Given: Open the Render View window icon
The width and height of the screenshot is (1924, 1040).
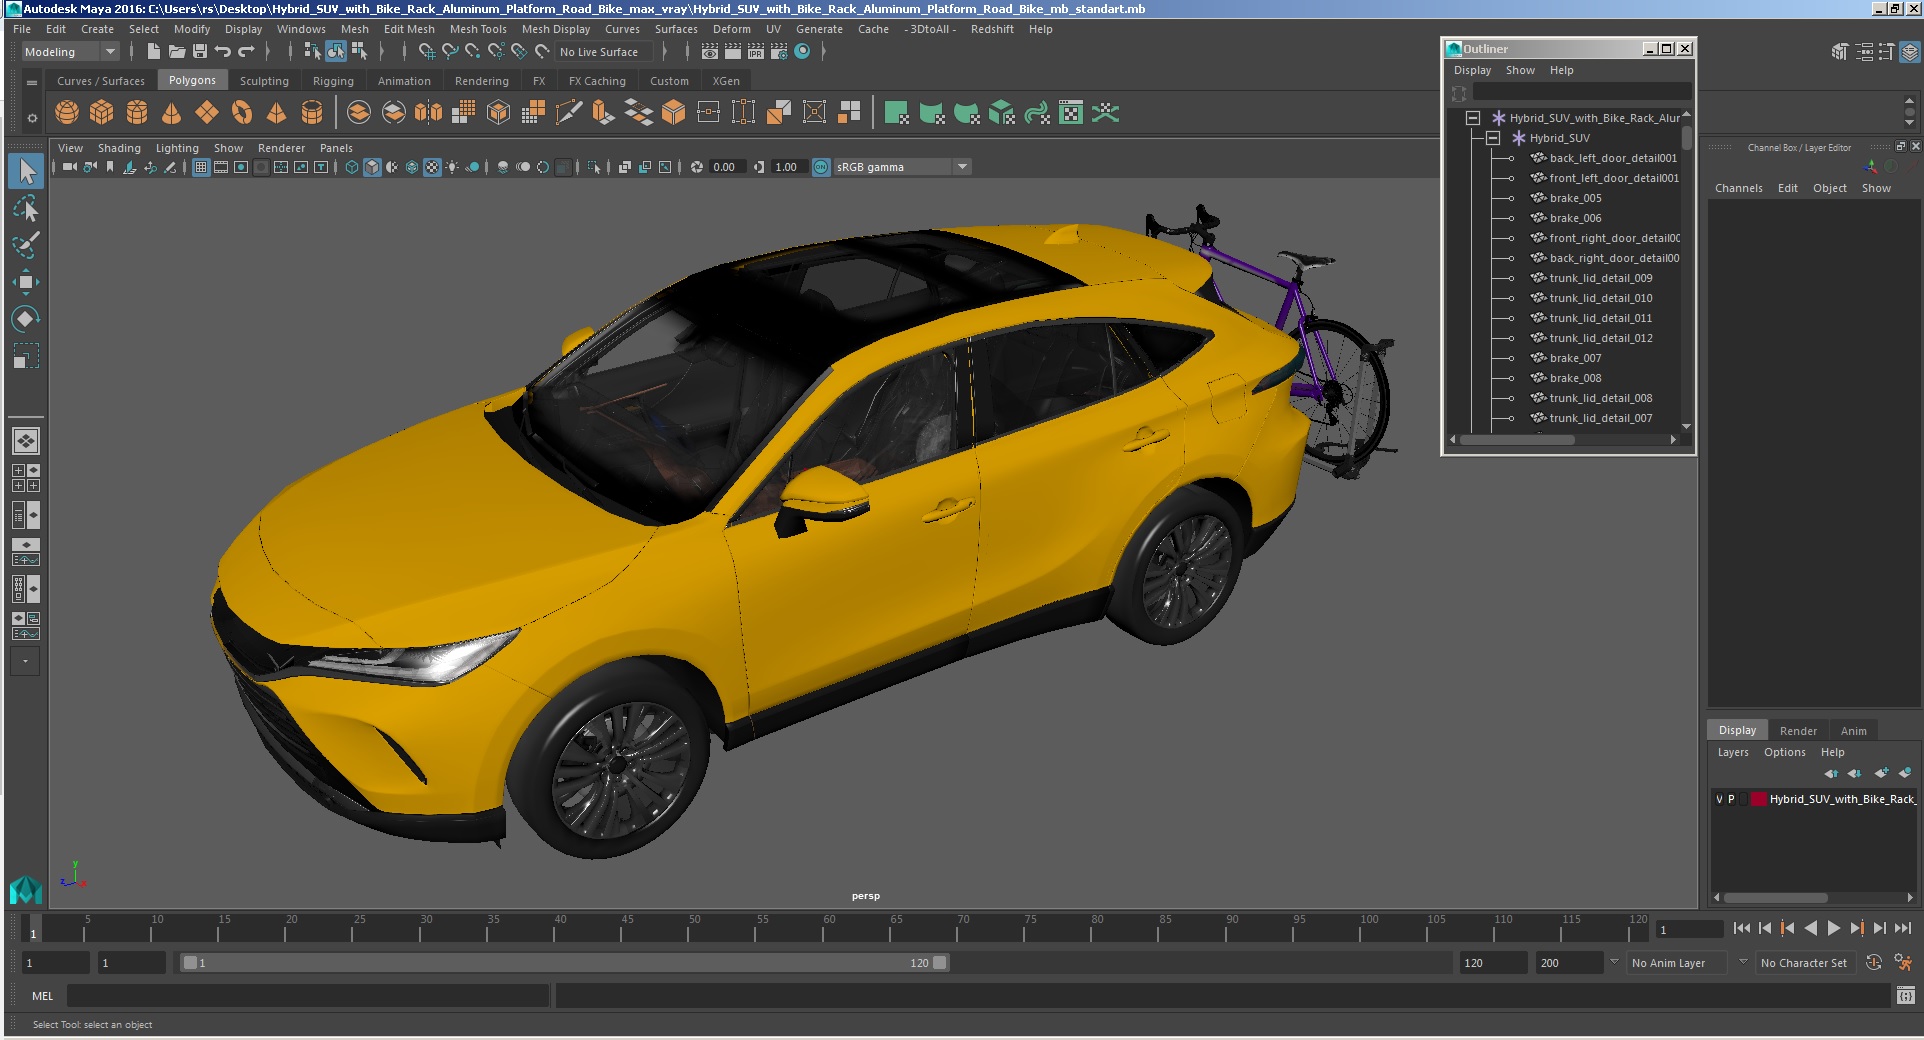Looking at the screenshot, I should click(x=710, y=52).
